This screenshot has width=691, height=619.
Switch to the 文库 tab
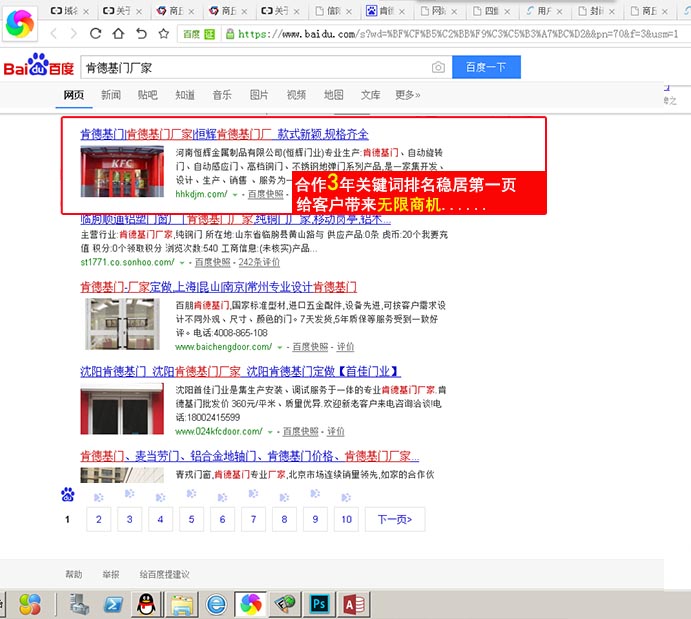371,95
